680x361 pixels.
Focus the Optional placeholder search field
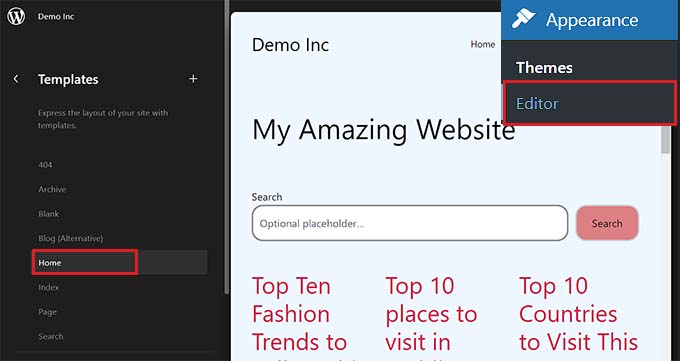coord(410,223)
